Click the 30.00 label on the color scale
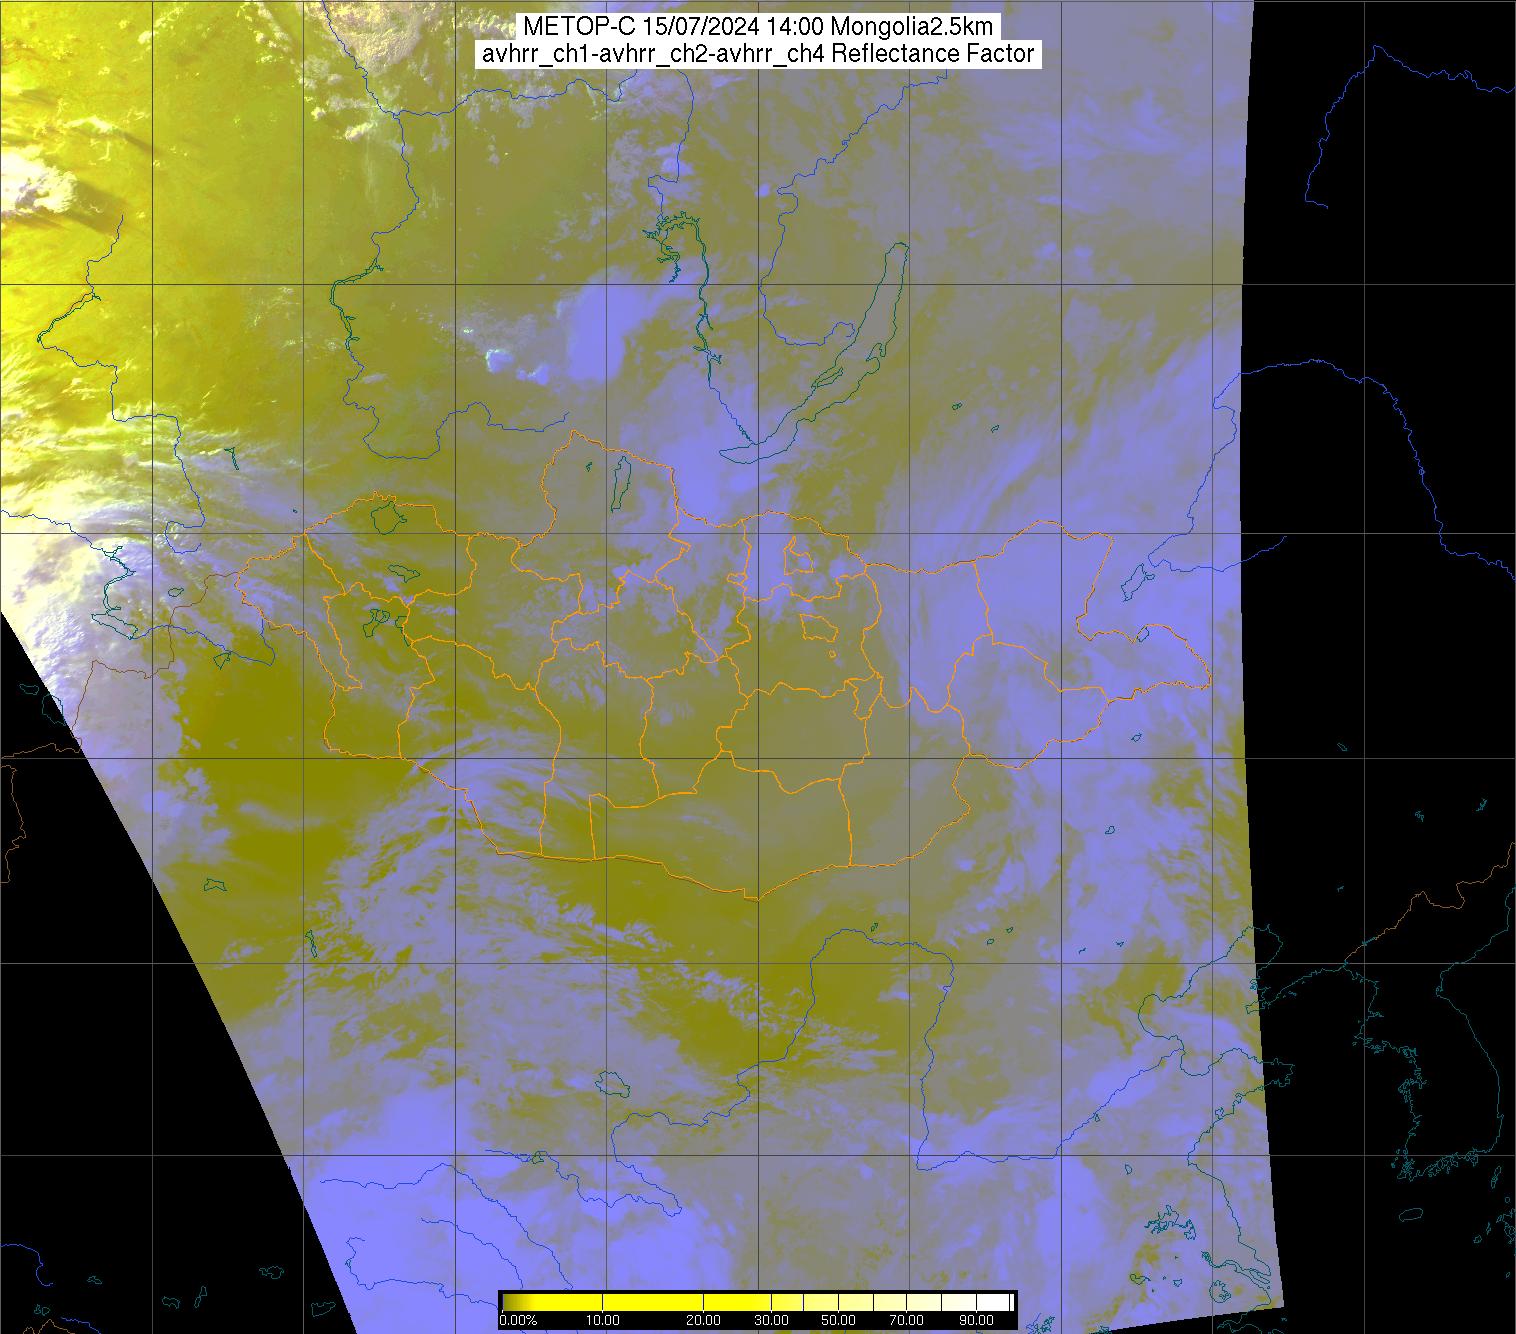Image resolution: width=1516 pixels, height=1334 pixels. [x=771, y=1320]
